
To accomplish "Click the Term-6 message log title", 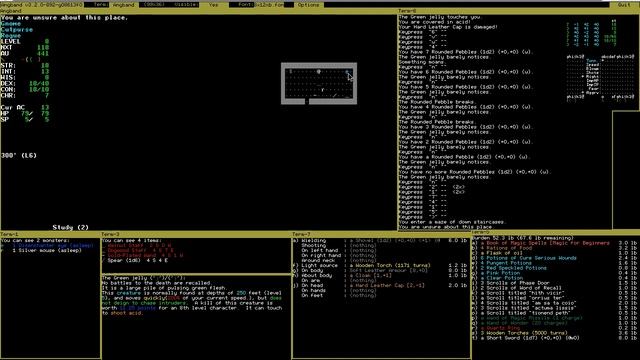I will coord(407,11).
